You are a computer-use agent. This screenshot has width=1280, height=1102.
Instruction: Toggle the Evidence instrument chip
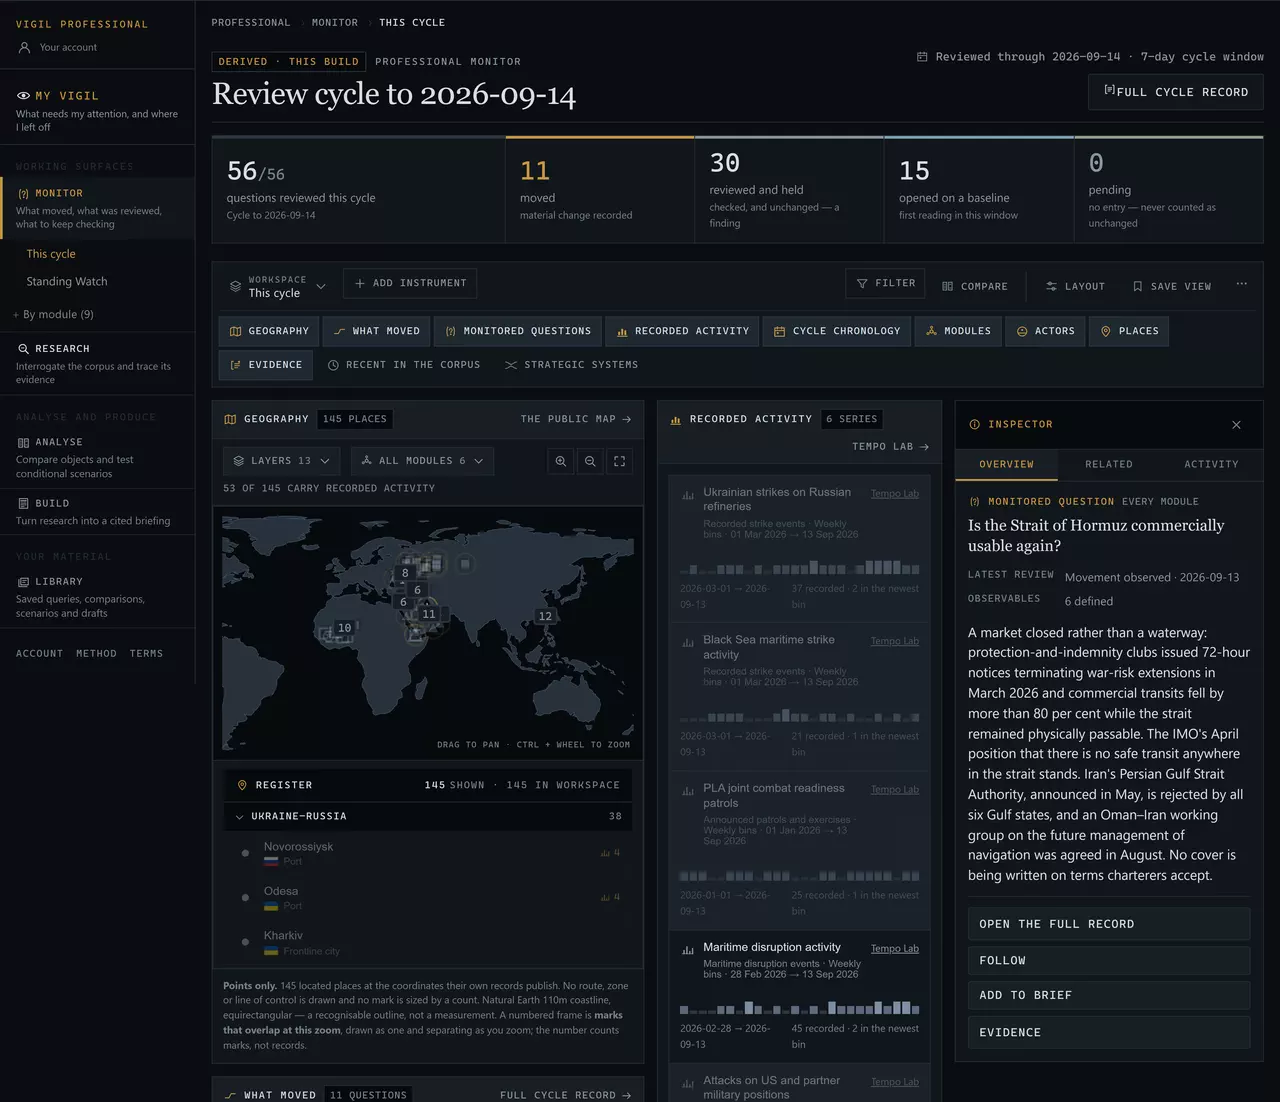tap(266, 365)
